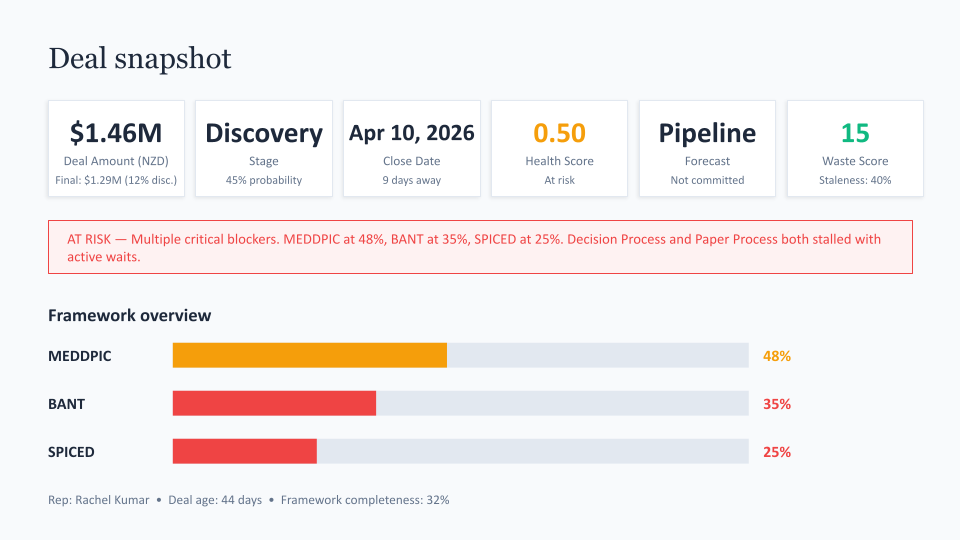This screenshot has height=540, width=960.
Task: Click the red BANT progress bar
Action: [x=274, y=404]
